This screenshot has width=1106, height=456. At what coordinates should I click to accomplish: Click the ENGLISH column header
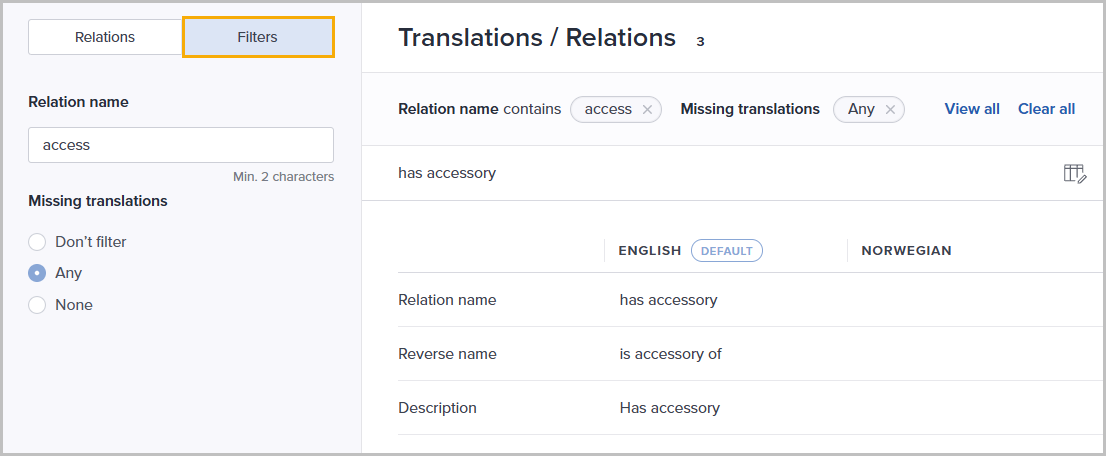pos(650,251)
